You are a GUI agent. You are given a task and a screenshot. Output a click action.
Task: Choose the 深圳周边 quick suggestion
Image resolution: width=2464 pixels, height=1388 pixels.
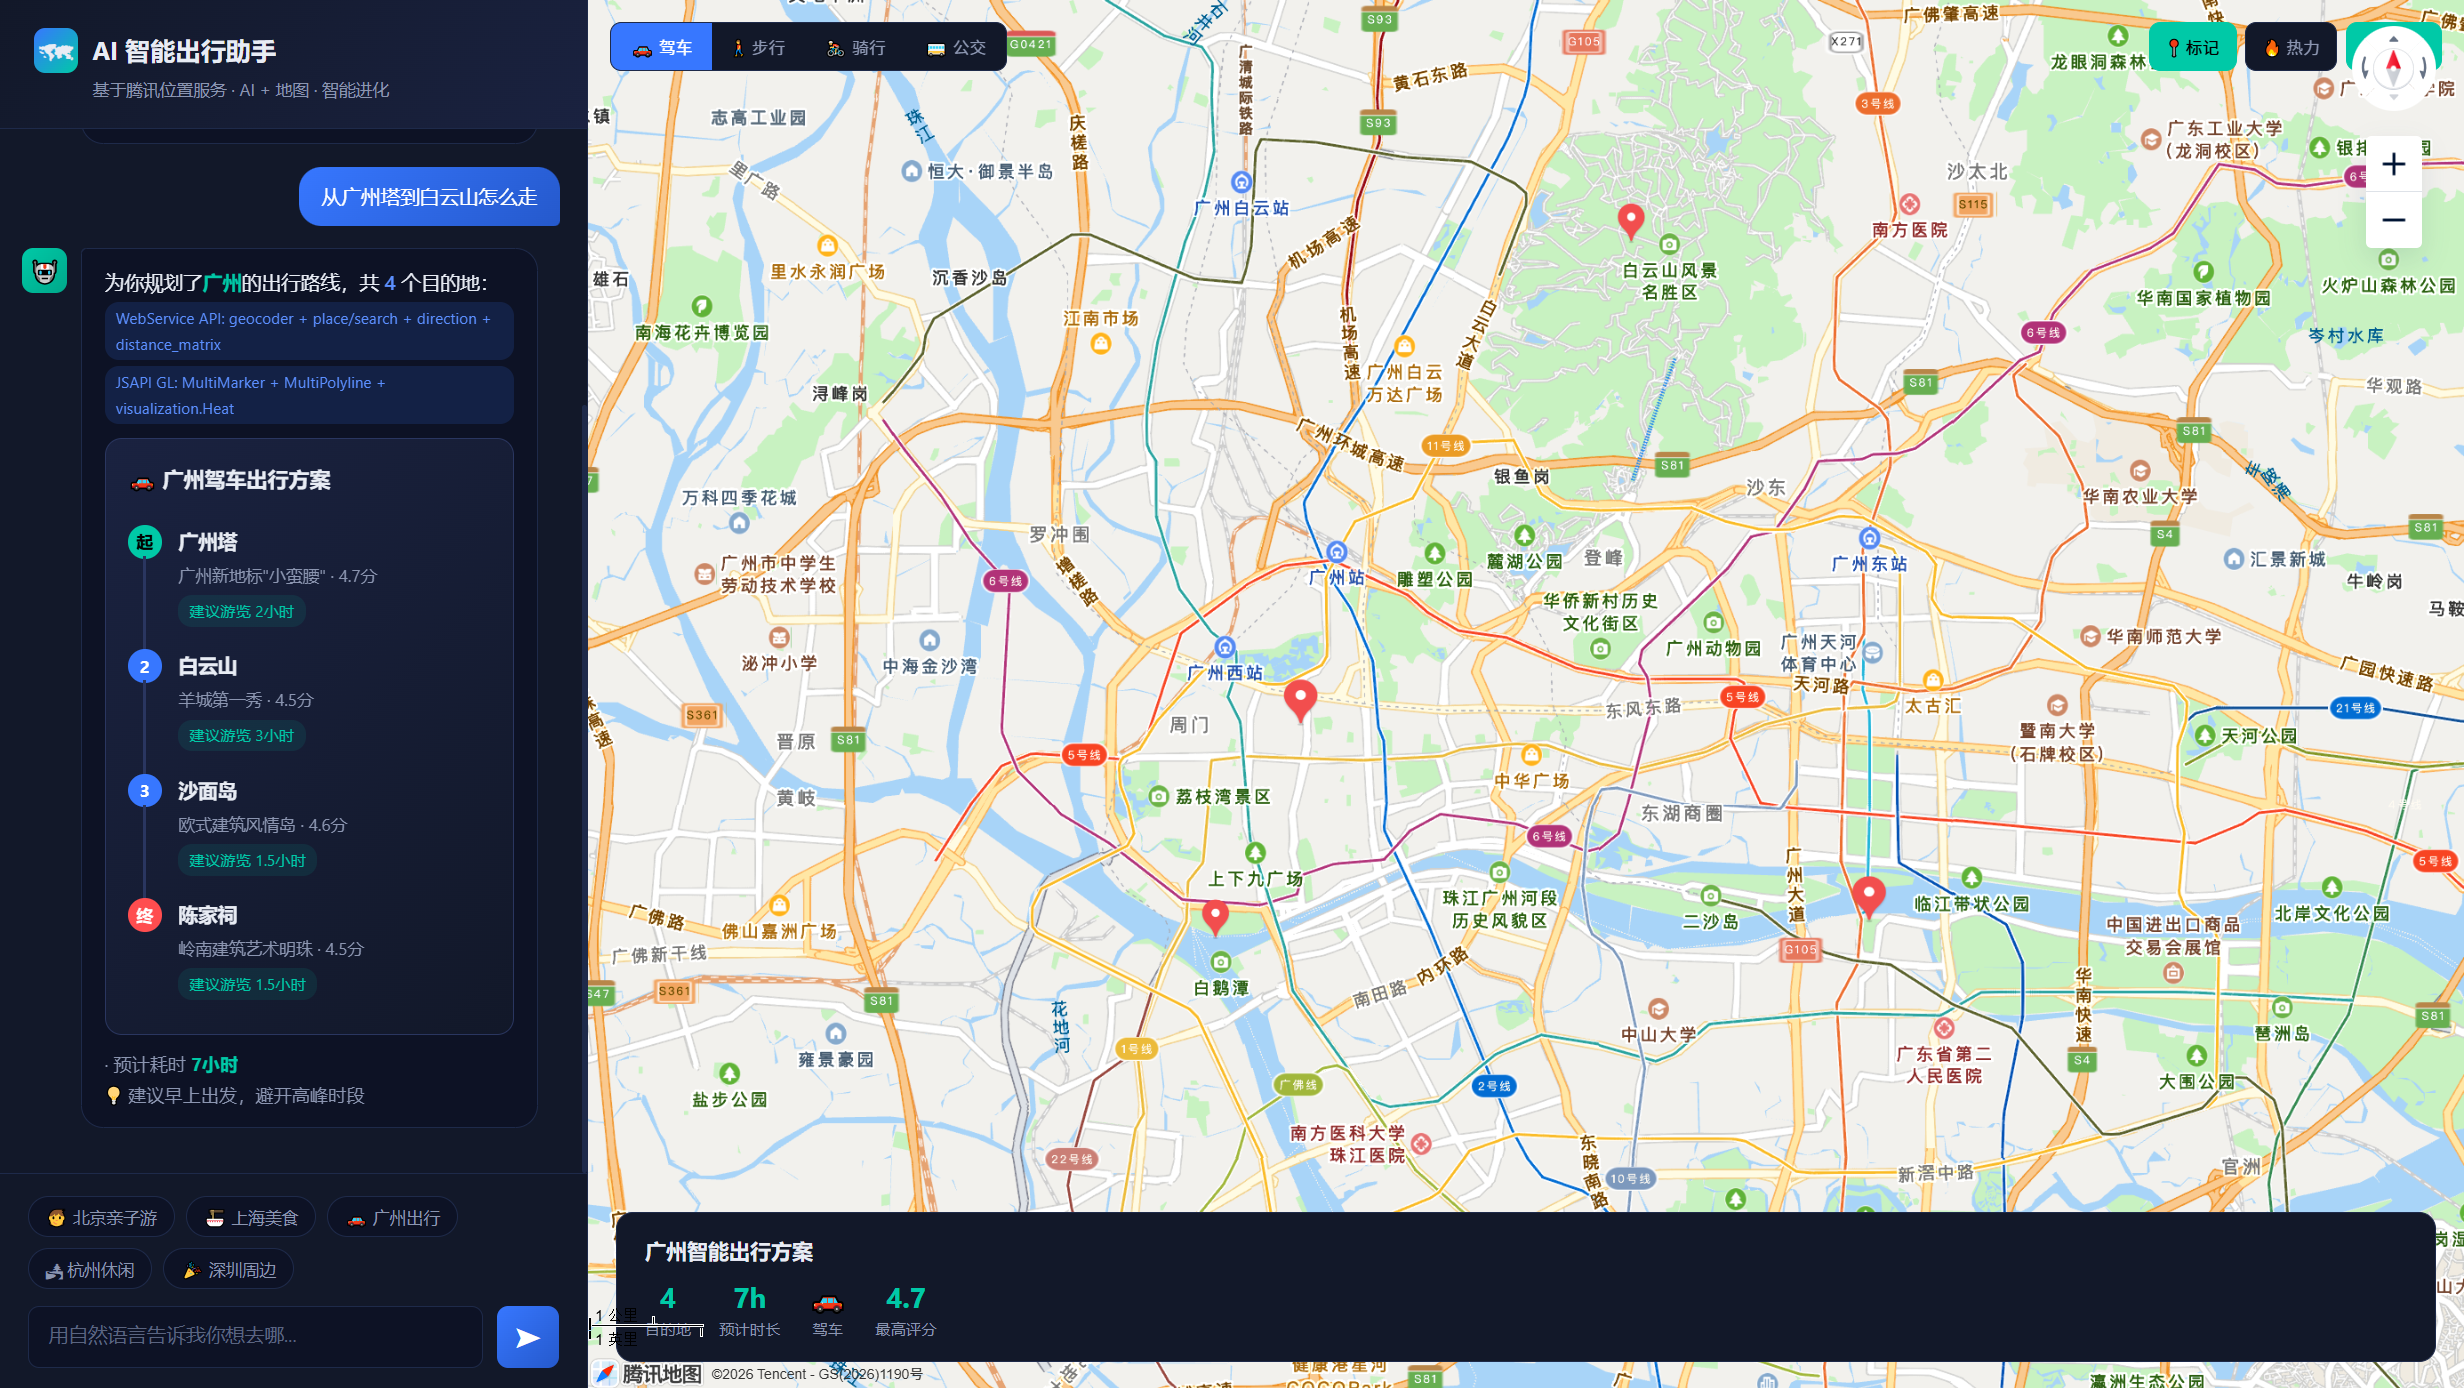point(228,1269)
